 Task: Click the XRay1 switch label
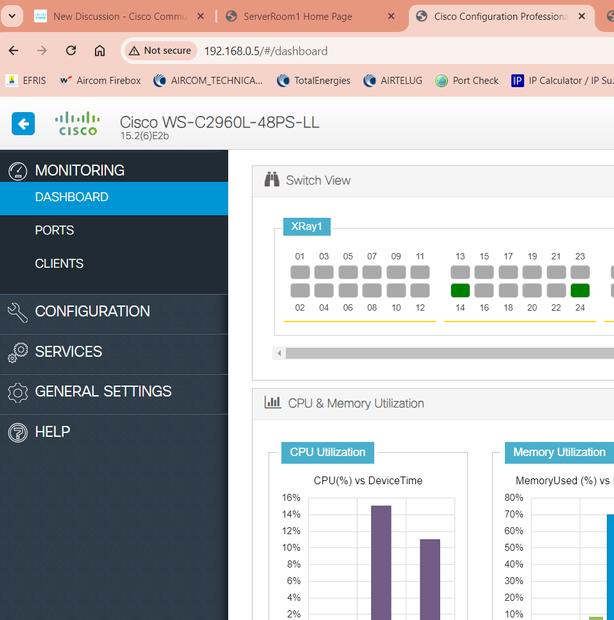(307, 227)
